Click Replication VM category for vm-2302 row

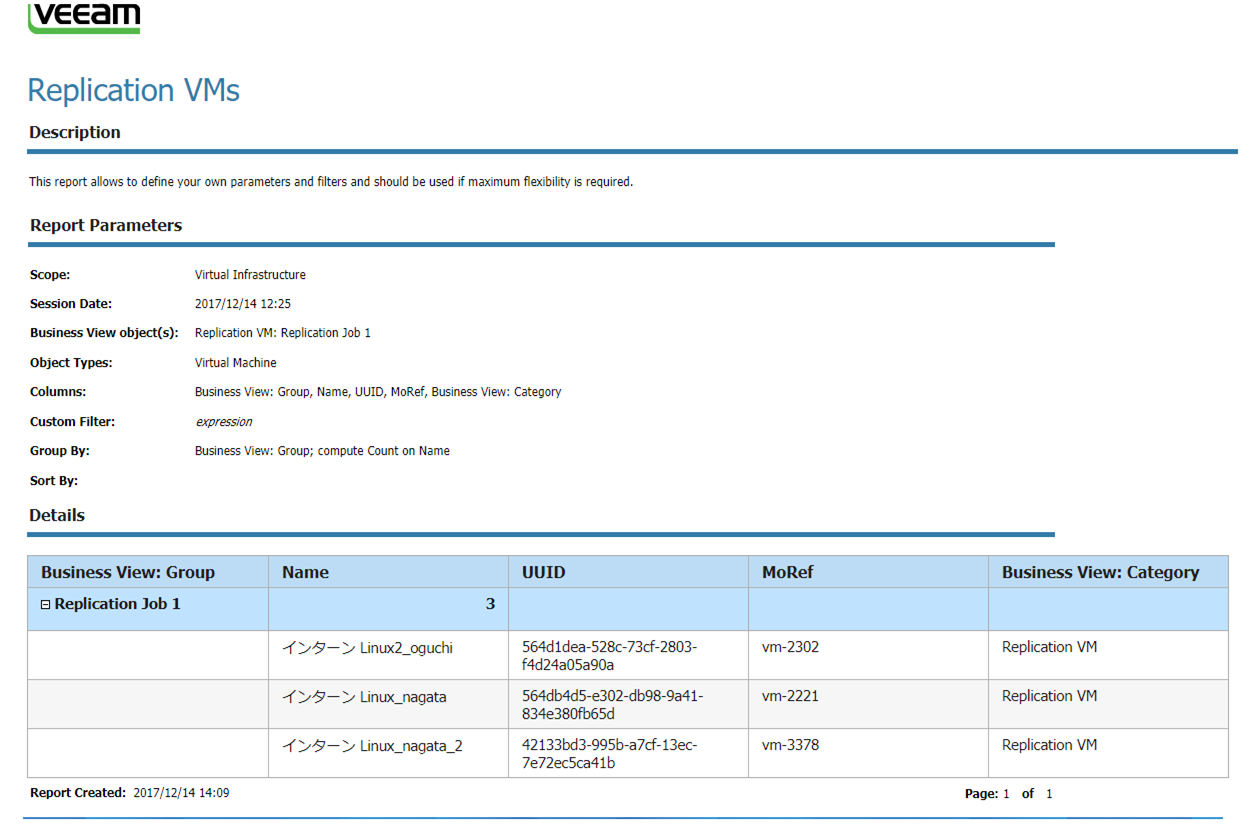coord(1050,647)
